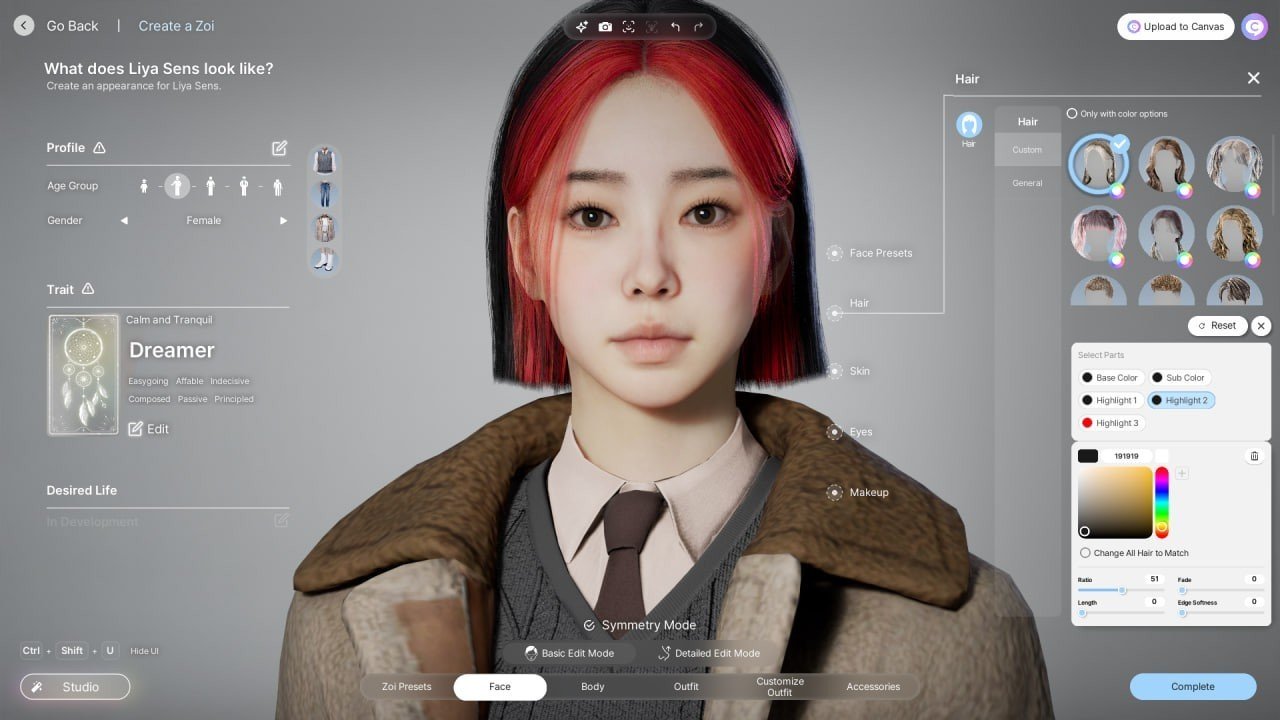The width and height of the screenshot is (1280, 720).
Task: Add color preset with plus button
Action: [x=1182, y=473]
